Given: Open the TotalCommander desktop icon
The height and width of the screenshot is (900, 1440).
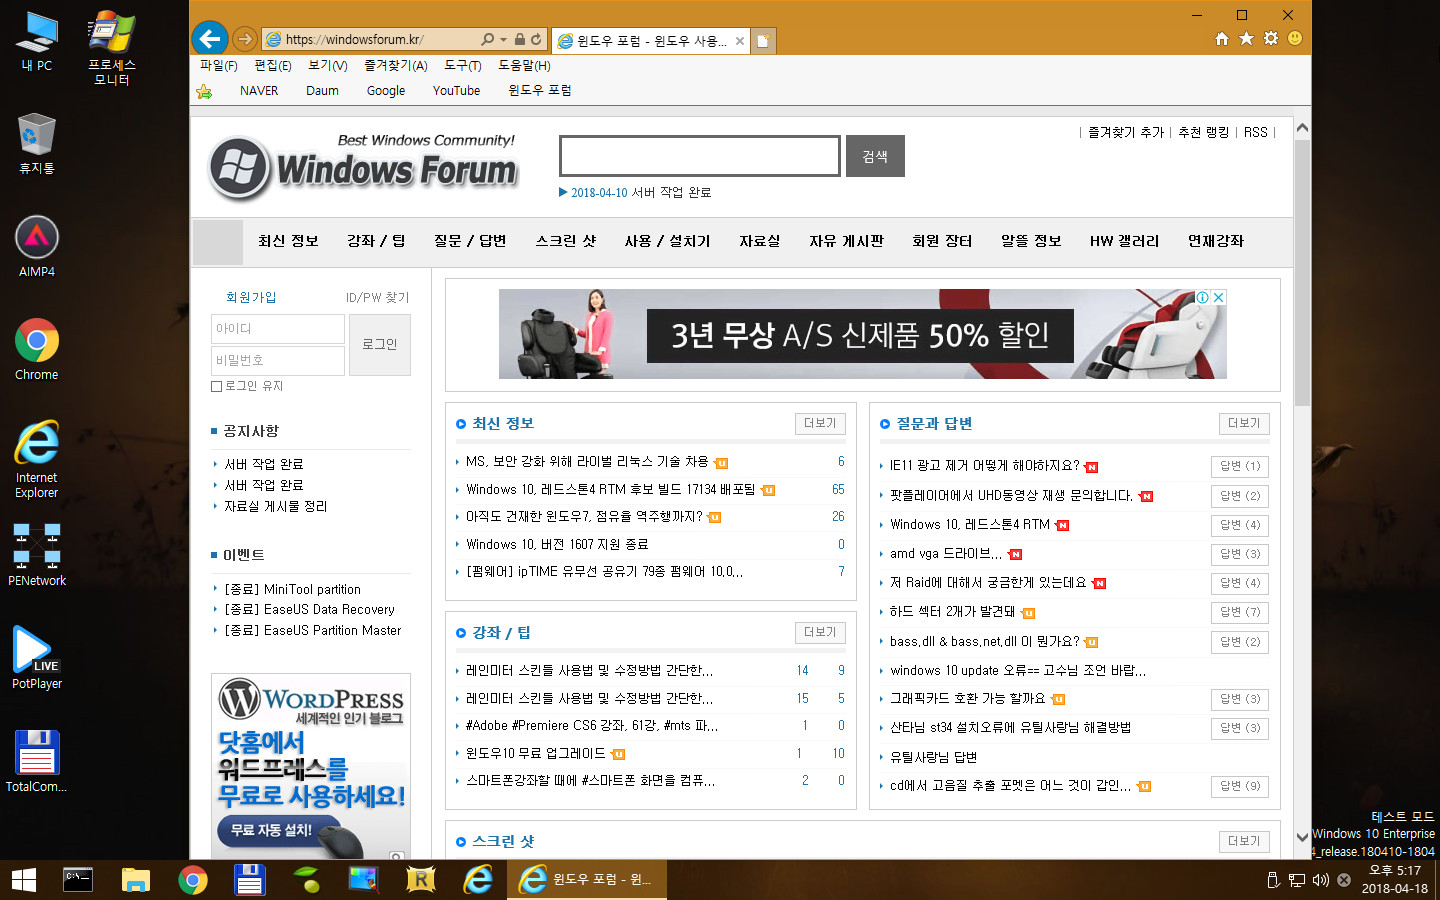Looking at the screenshot, I should [x=37, y=761].
